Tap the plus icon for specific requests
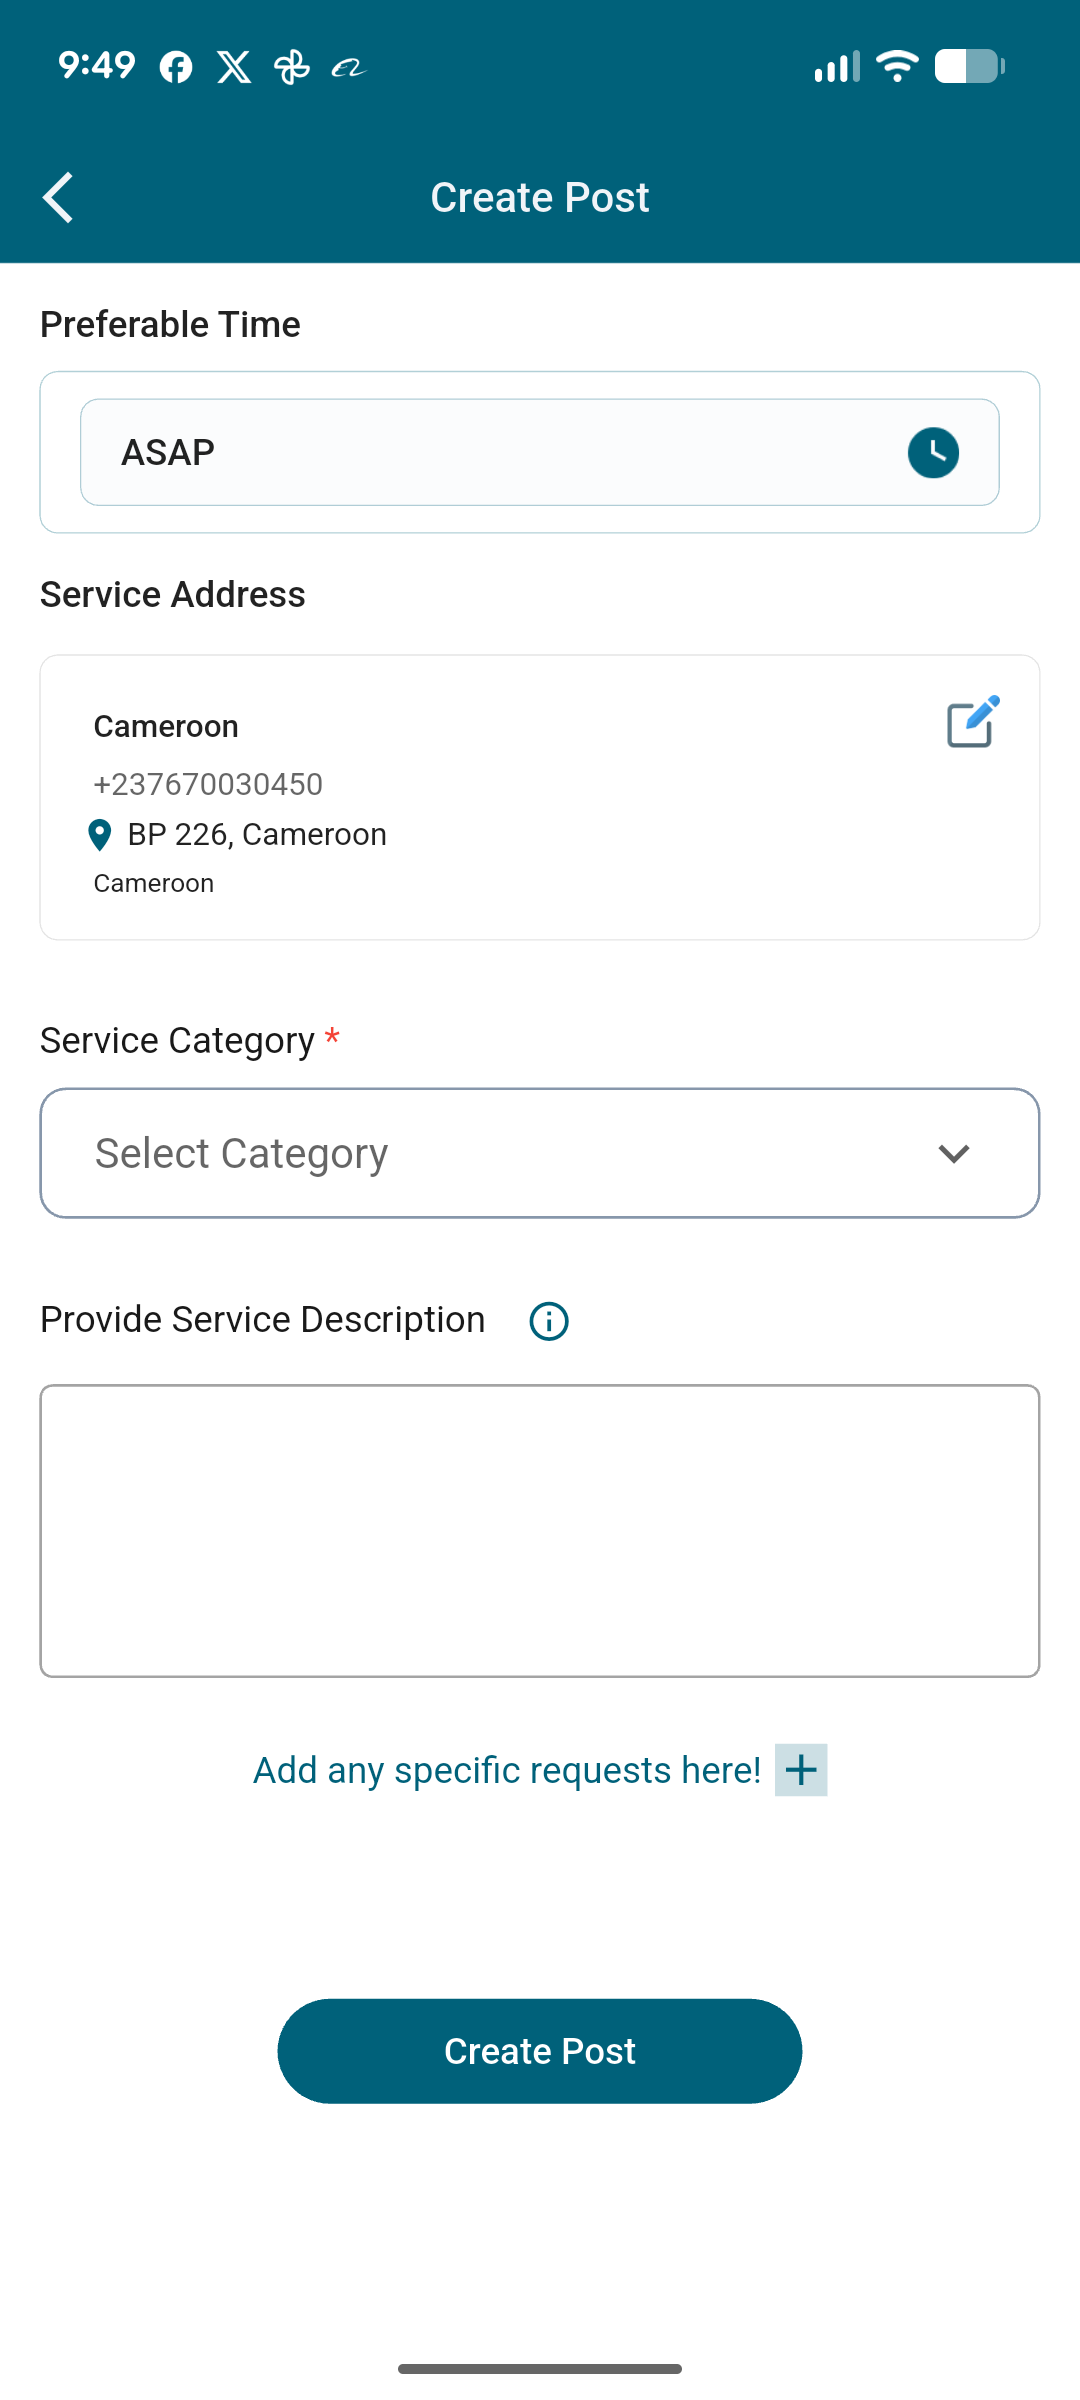Screen dimensions: 1080x2400 pos(801,1770)
